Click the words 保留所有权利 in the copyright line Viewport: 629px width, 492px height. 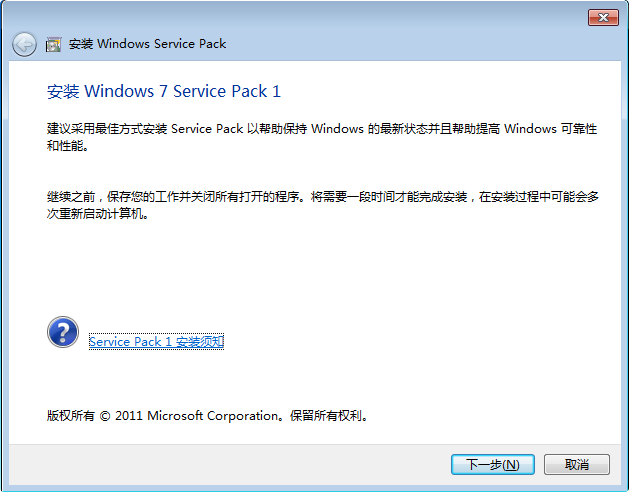325,416
